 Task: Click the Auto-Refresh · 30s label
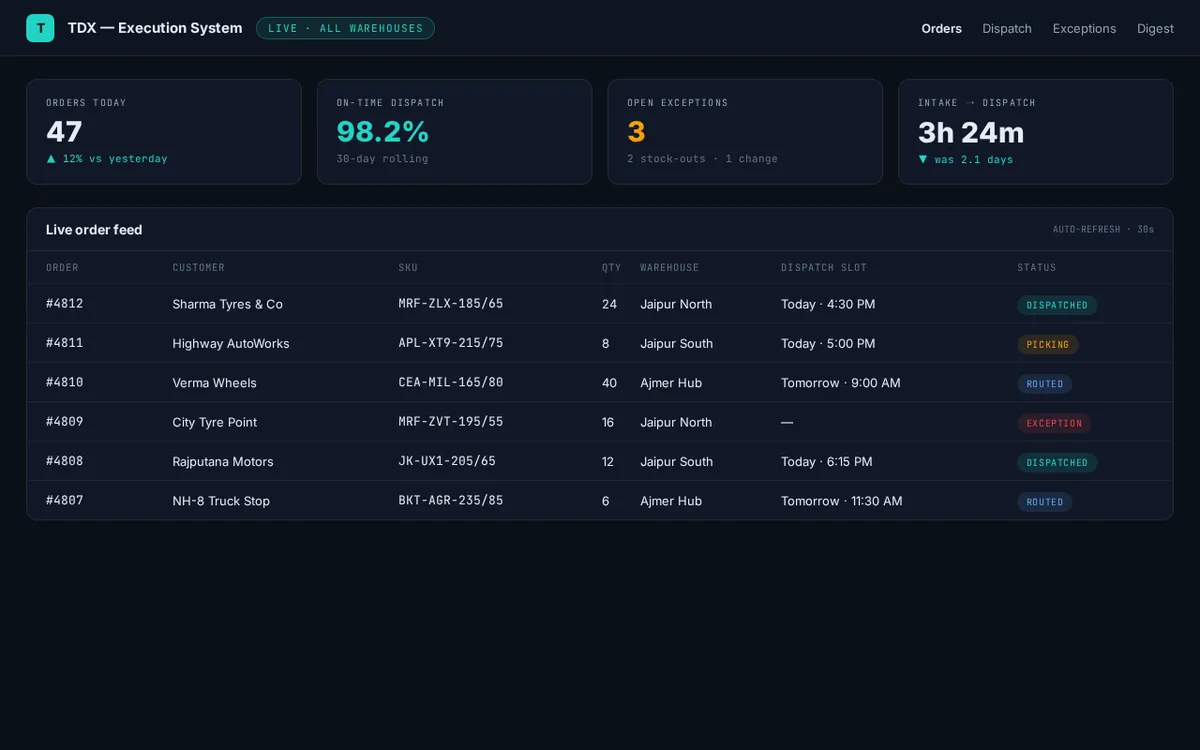tap(1103, 230)
